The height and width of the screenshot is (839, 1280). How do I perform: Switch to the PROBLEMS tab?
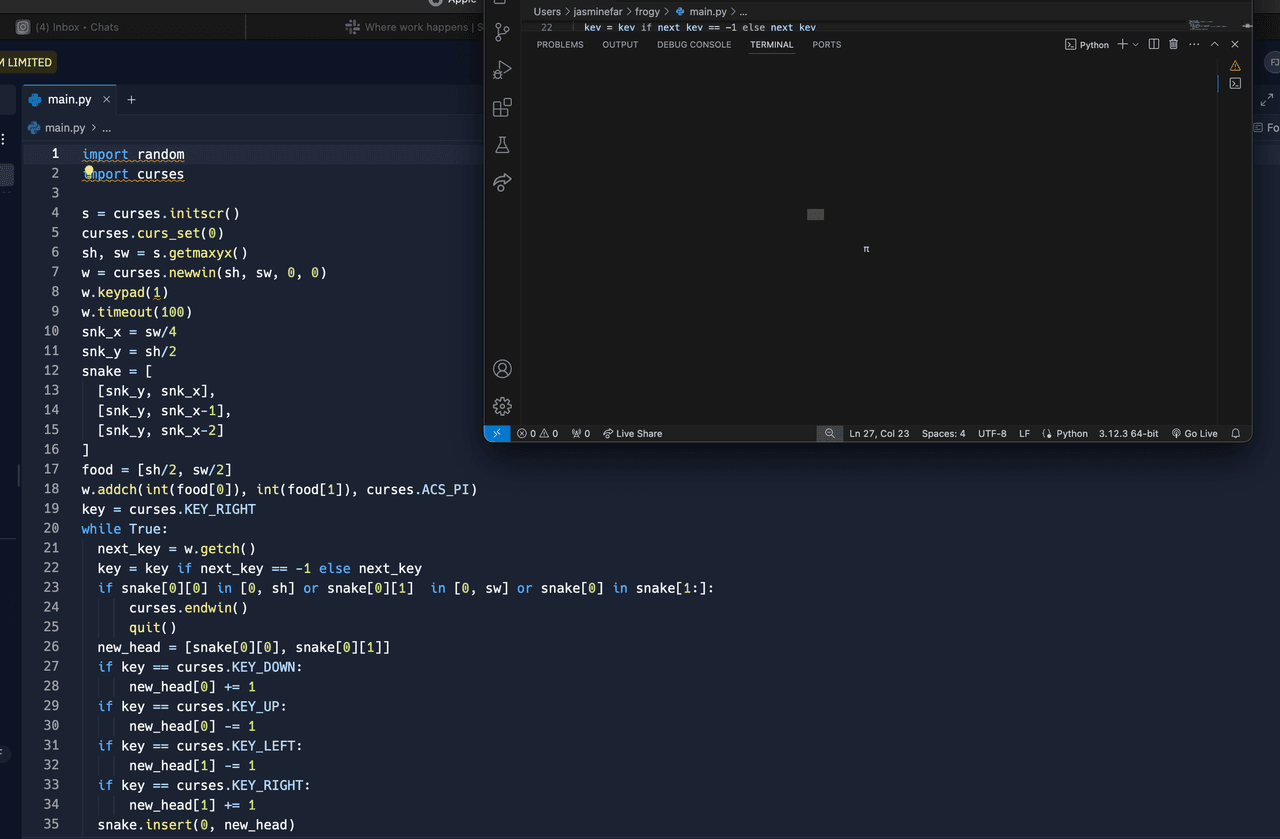[x=560, y=45]
